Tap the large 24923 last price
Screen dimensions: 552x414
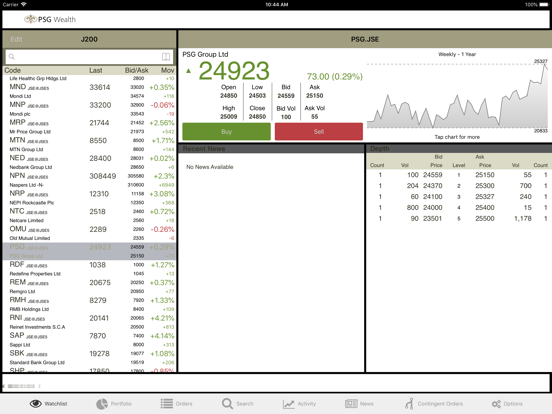coord(234,71)
